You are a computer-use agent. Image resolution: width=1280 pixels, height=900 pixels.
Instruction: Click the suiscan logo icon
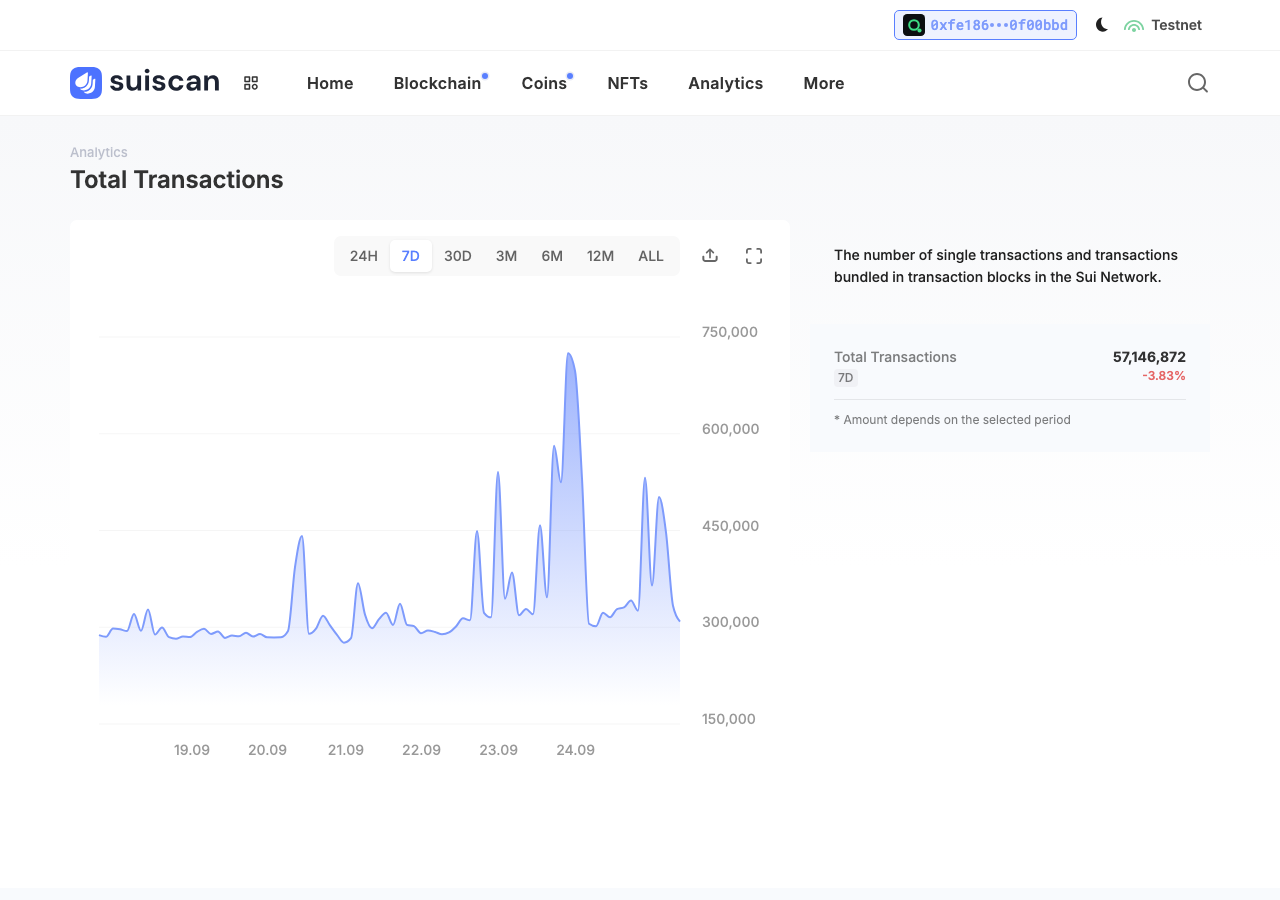pyautogui.click(x=86, y=83)
